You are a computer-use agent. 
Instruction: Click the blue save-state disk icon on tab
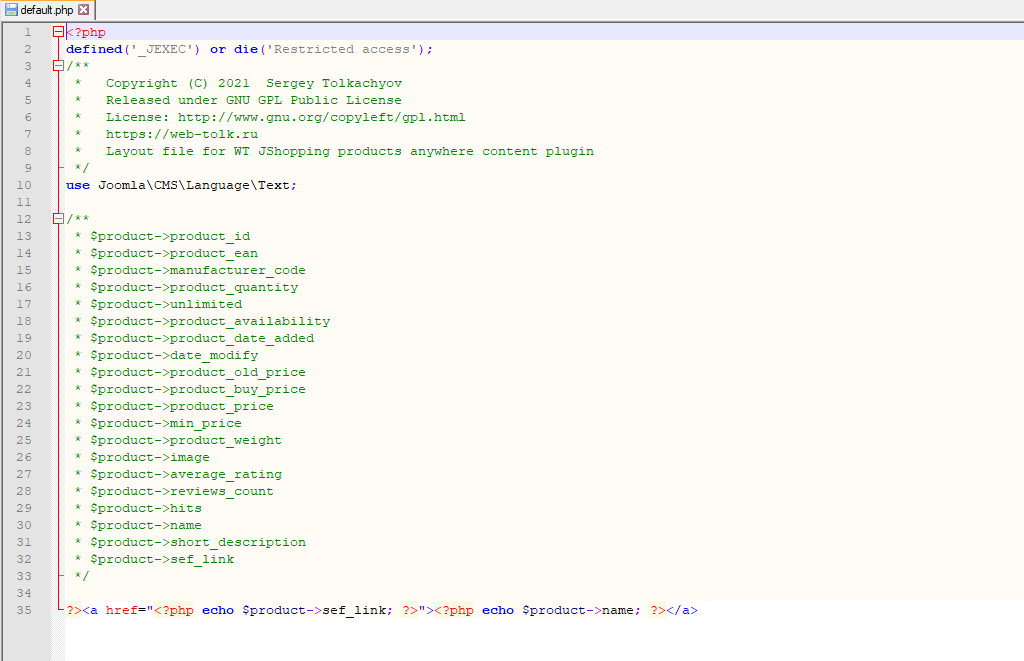click(11, 10)
